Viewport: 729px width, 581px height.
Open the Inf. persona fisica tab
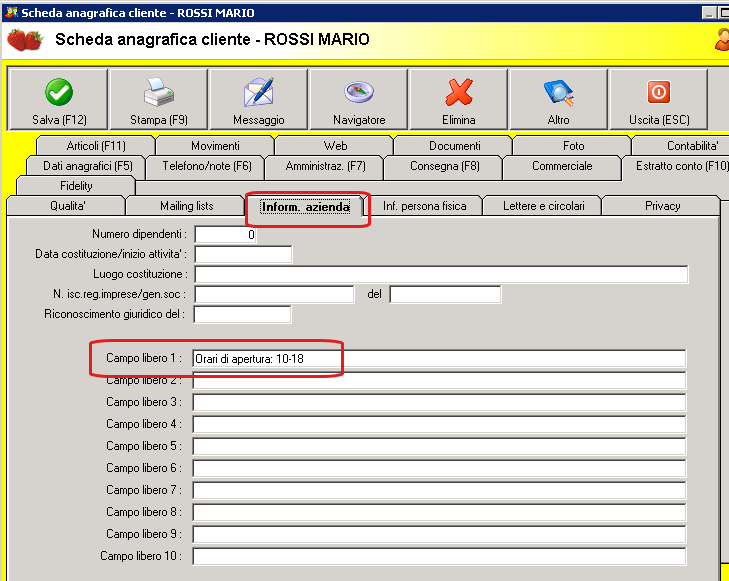(x=424, y=206)
